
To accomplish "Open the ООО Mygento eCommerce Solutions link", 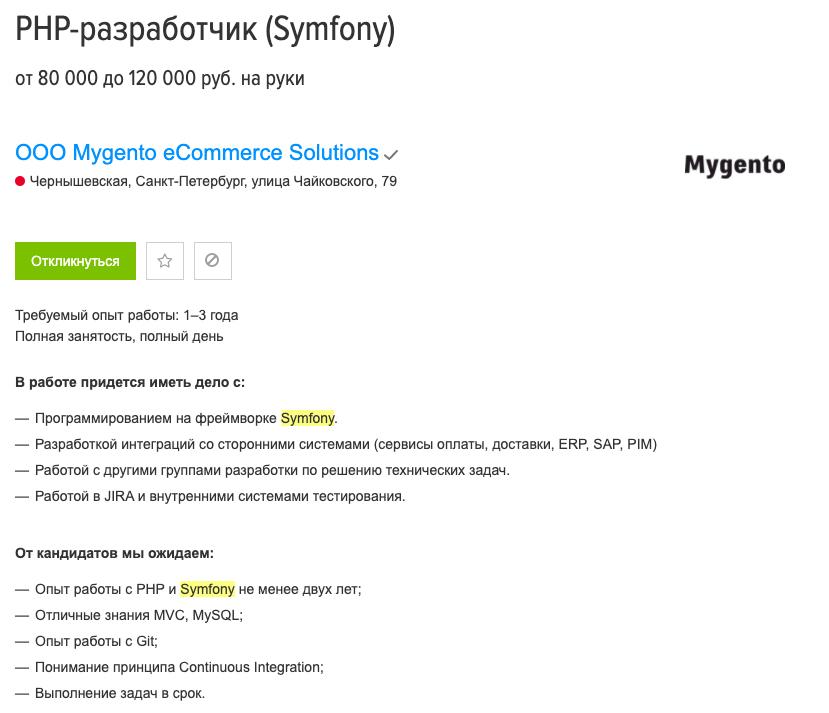I will click(197, 153).
